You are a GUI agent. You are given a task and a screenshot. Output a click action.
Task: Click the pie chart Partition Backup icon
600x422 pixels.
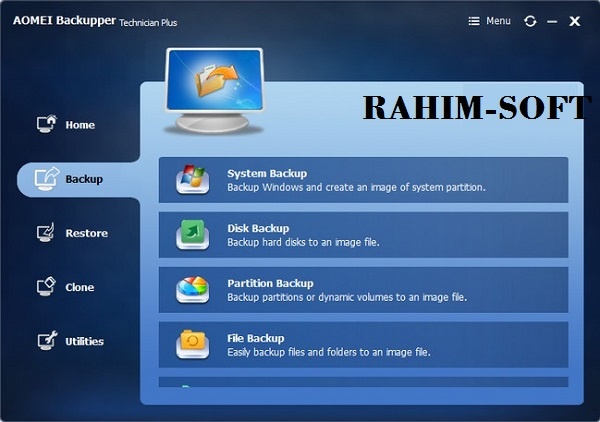tap(192, 290)
